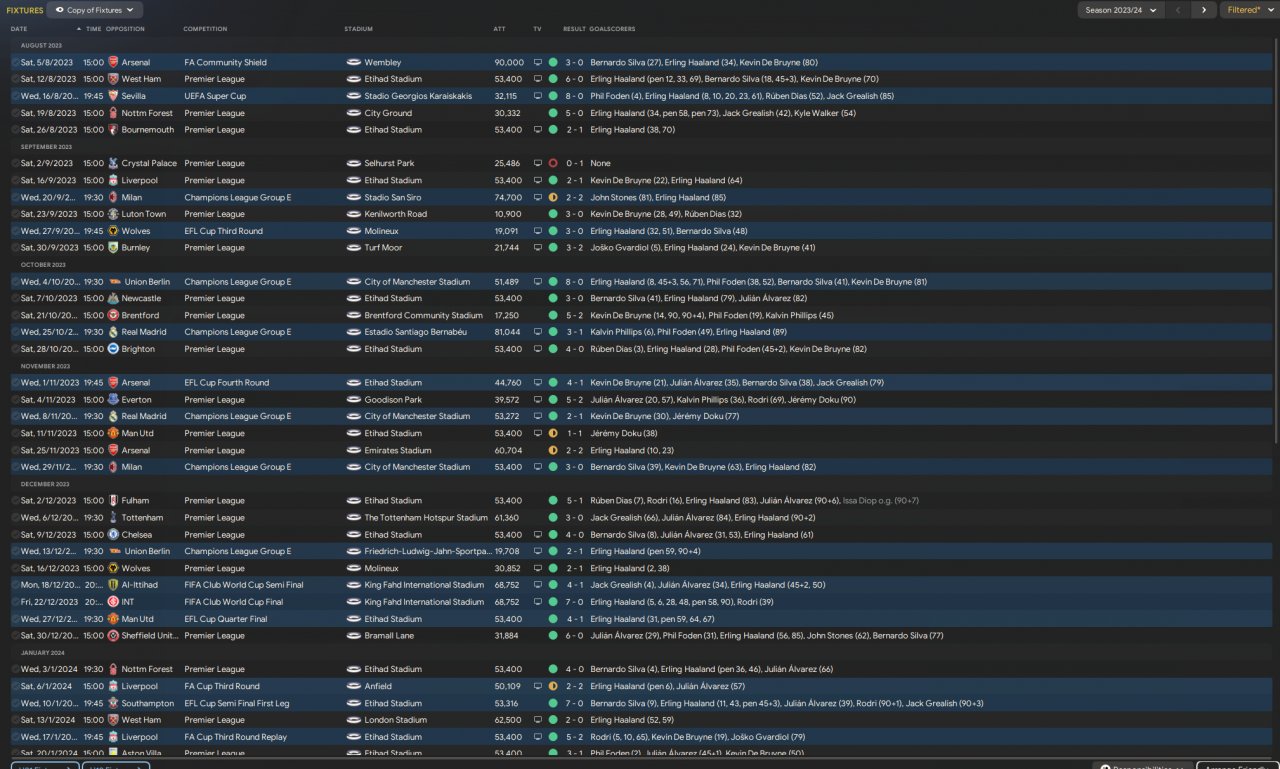Tick the selection circle for Sat, 7/10/2023 fixture
The image size is (1280, 769).
coord(16,298)
